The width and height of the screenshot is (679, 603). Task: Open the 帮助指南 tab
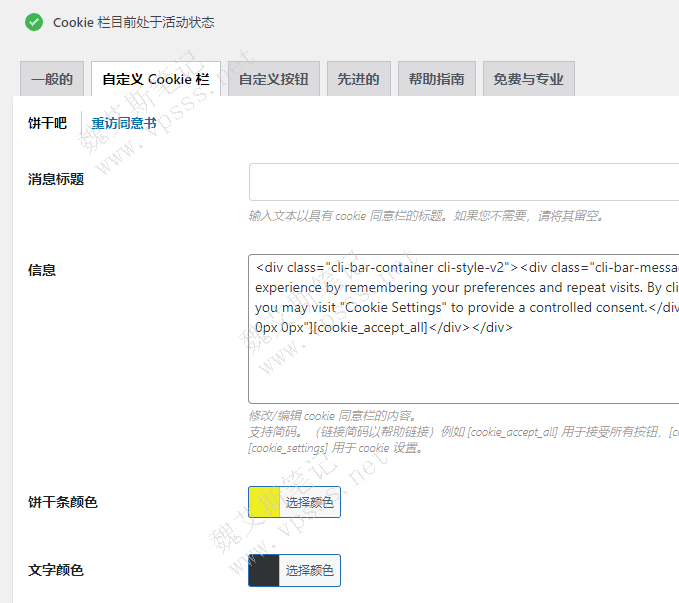(436, 80)
